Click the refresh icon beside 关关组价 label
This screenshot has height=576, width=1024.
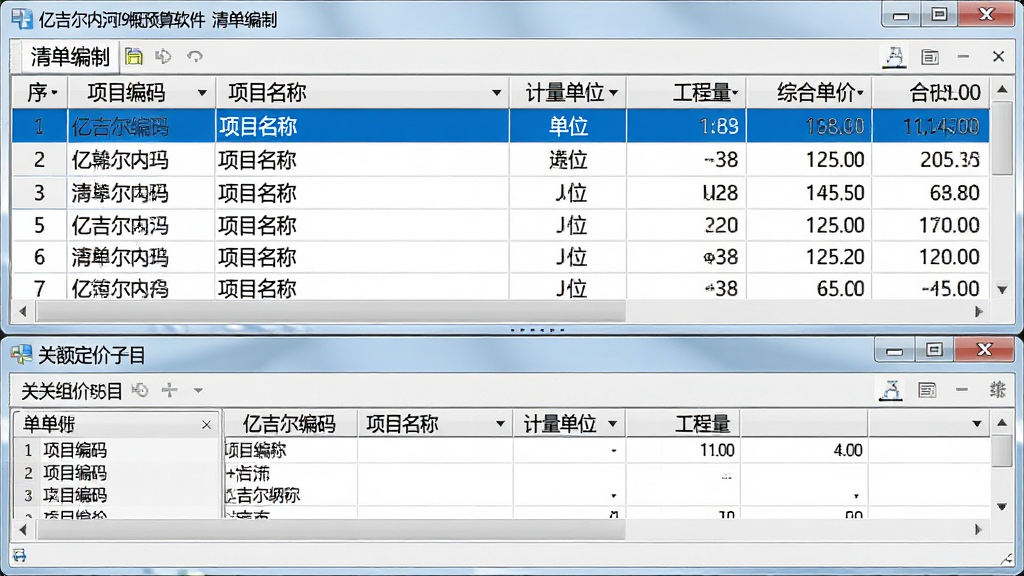tap(140, 391)
